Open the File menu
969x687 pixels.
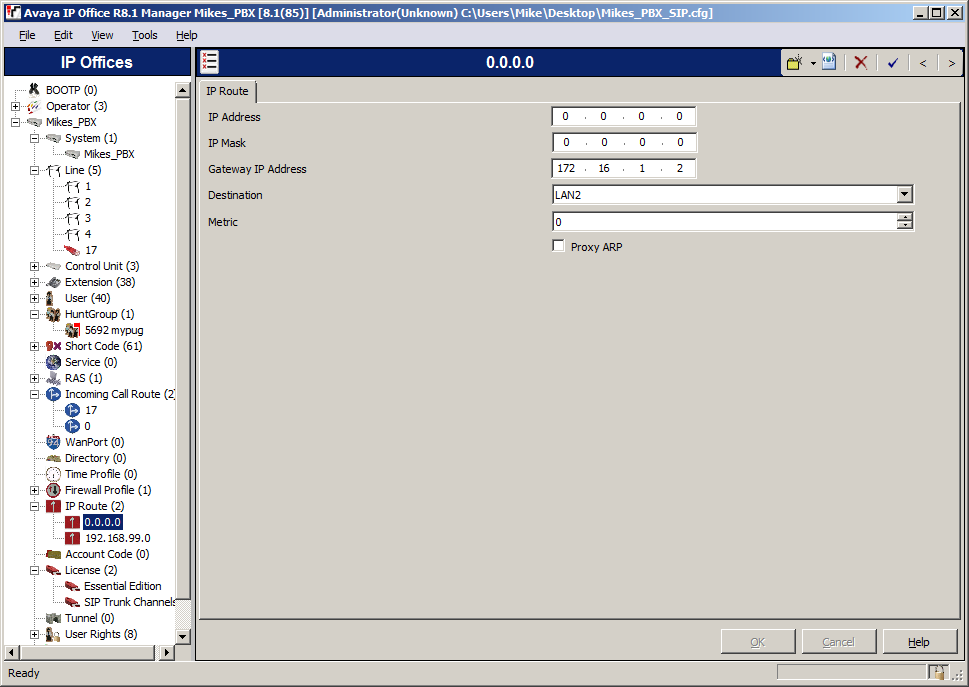[x=27, y=35]
